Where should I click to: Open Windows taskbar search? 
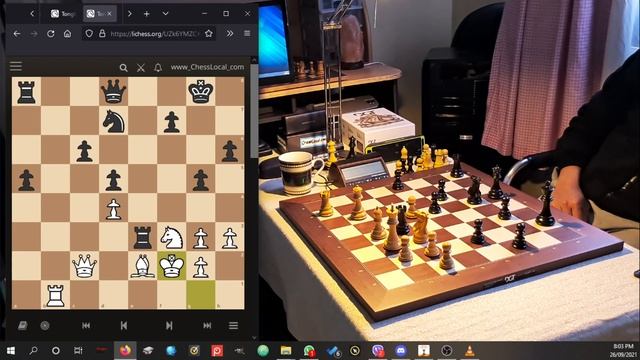(x=33, y=351)
